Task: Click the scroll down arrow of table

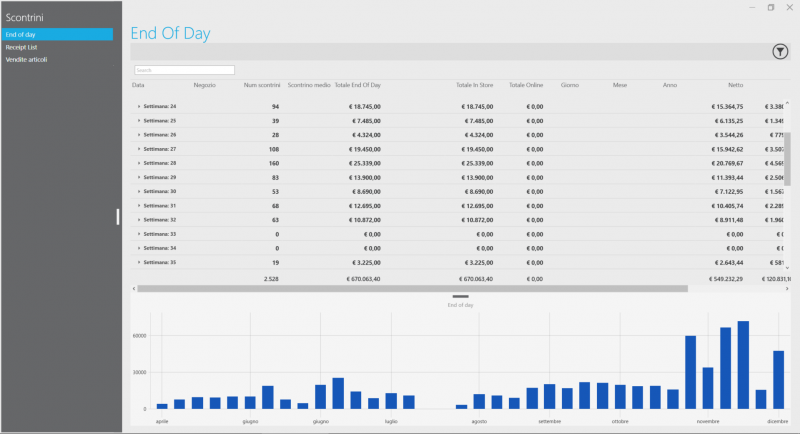Action: 787,268
